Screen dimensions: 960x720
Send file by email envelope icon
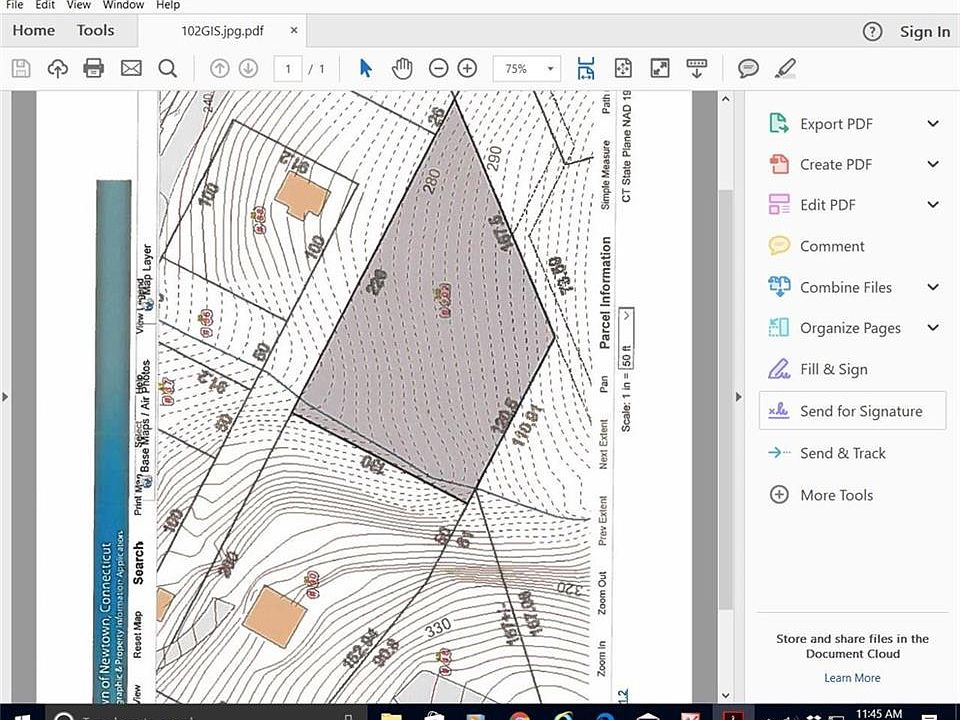[x=131, y=68]
